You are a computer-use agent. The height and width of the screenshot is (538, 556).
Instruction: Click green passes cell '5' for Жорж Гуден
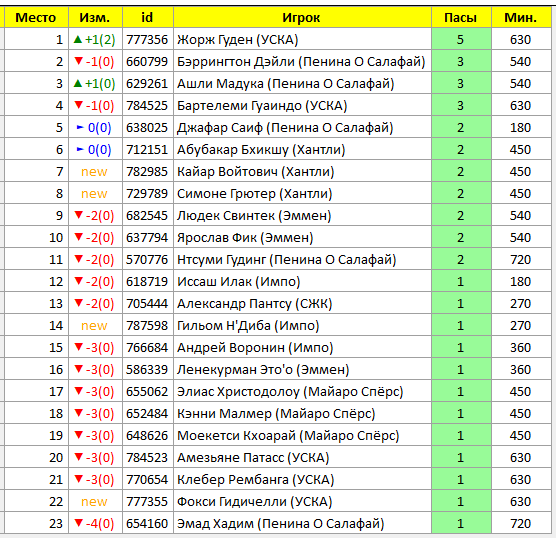pyautogui.click(x=461, y=39)
